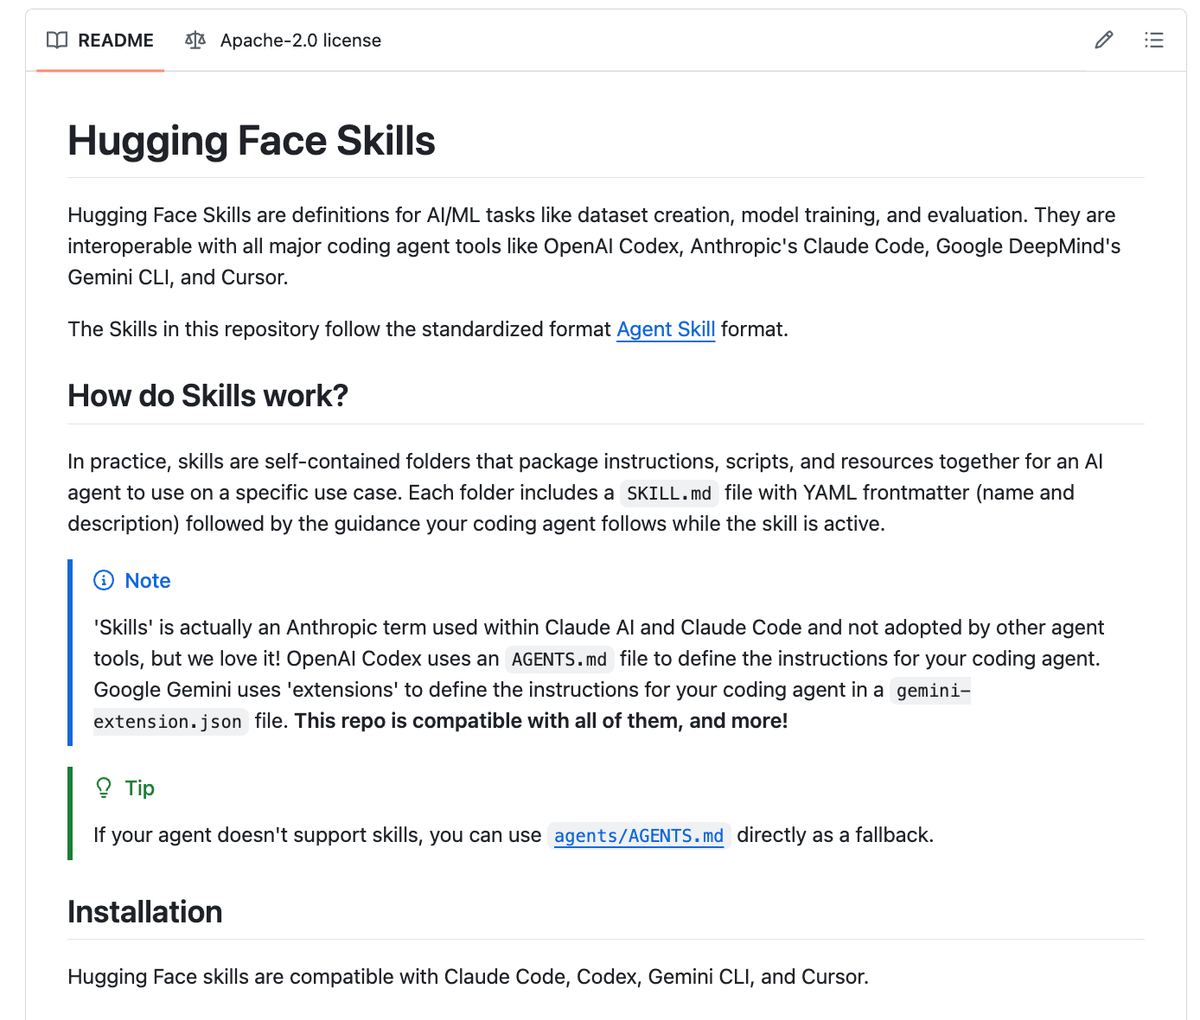
Task: Click the scales icon beside Apache-2.0 license
Action: tap(195, 40)
